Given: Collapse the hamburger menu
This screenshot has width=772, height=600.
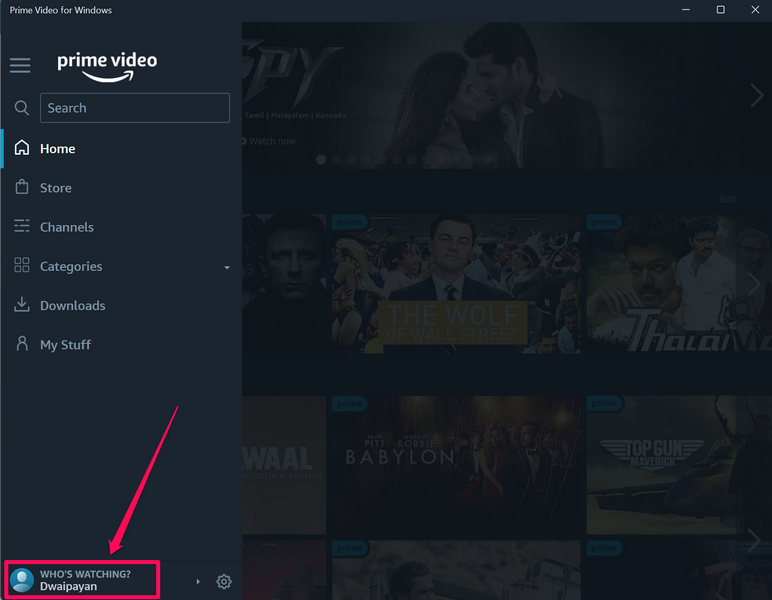Looking at the screenshot, I should pos(20,65).
